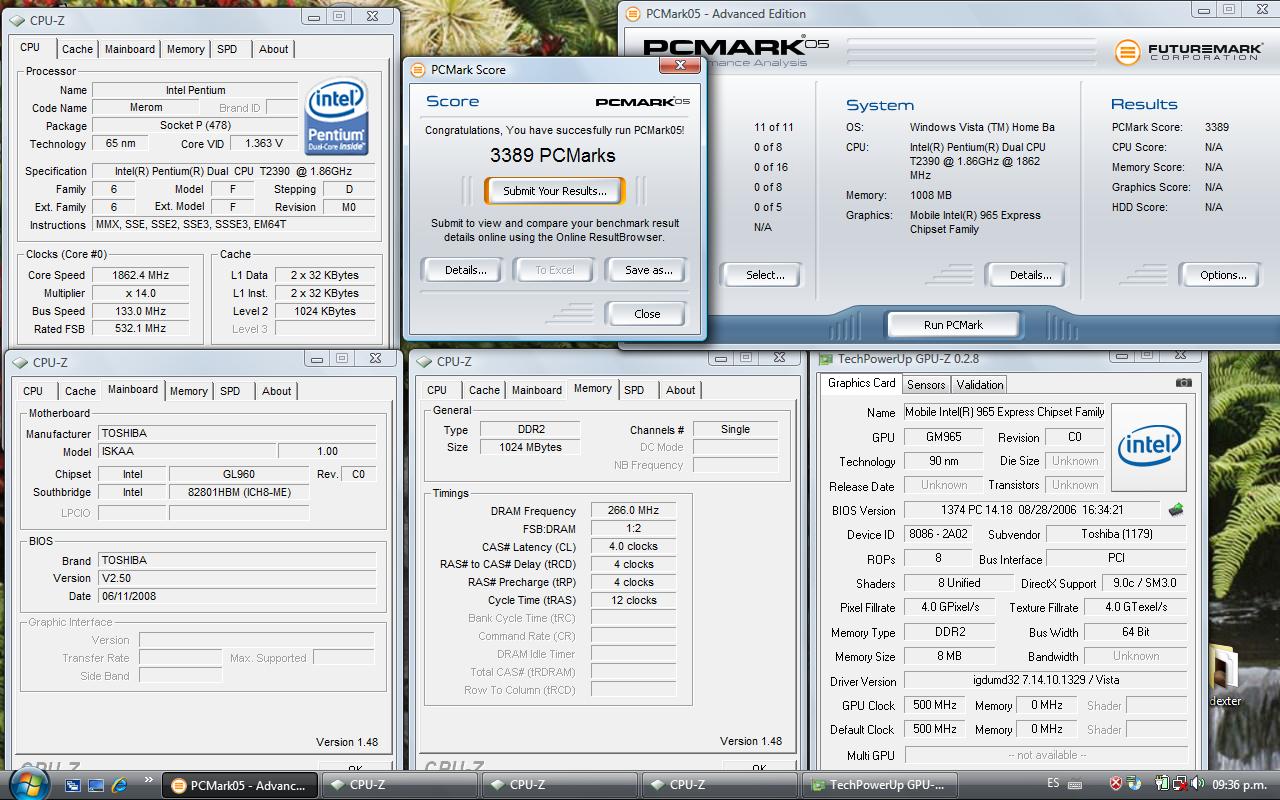
Task: Click Save as button in Score dialog
Action: [648, 270]
